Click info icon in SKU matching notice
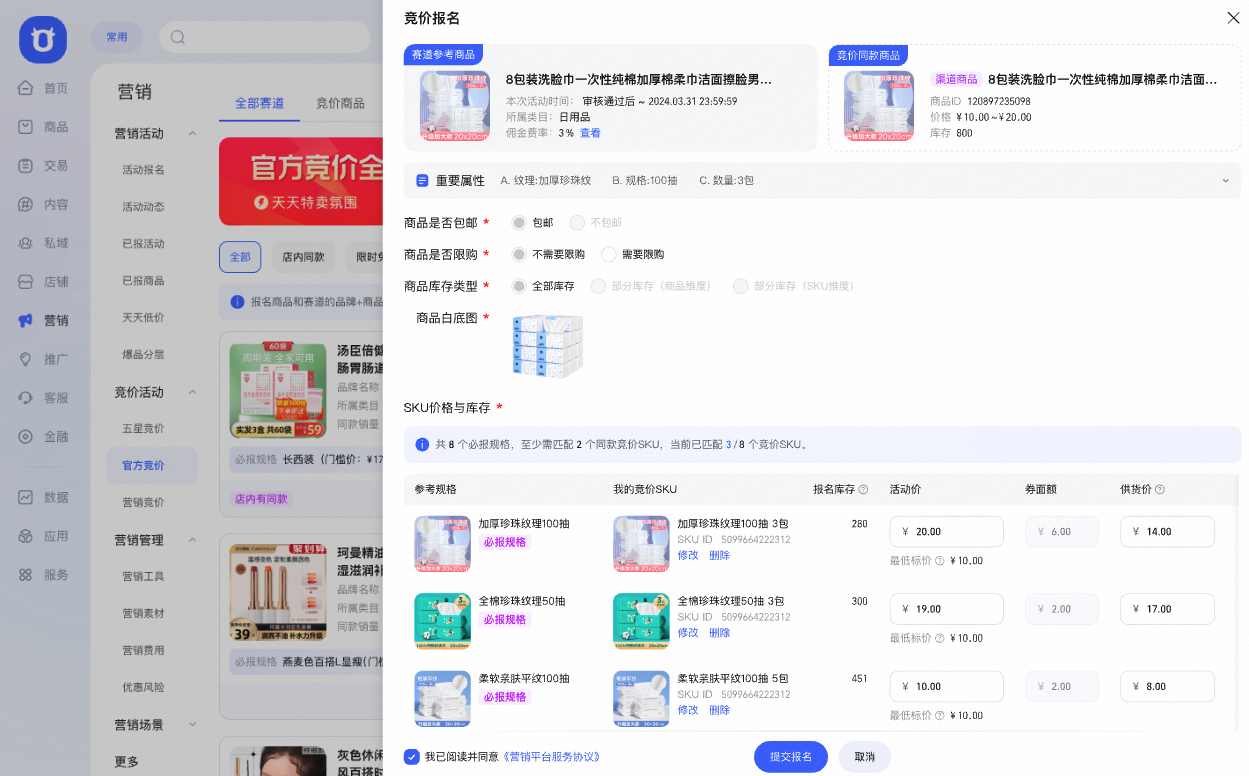Image resolution: width=1249 pixels, height=776 pixels. tap(423, 444)
